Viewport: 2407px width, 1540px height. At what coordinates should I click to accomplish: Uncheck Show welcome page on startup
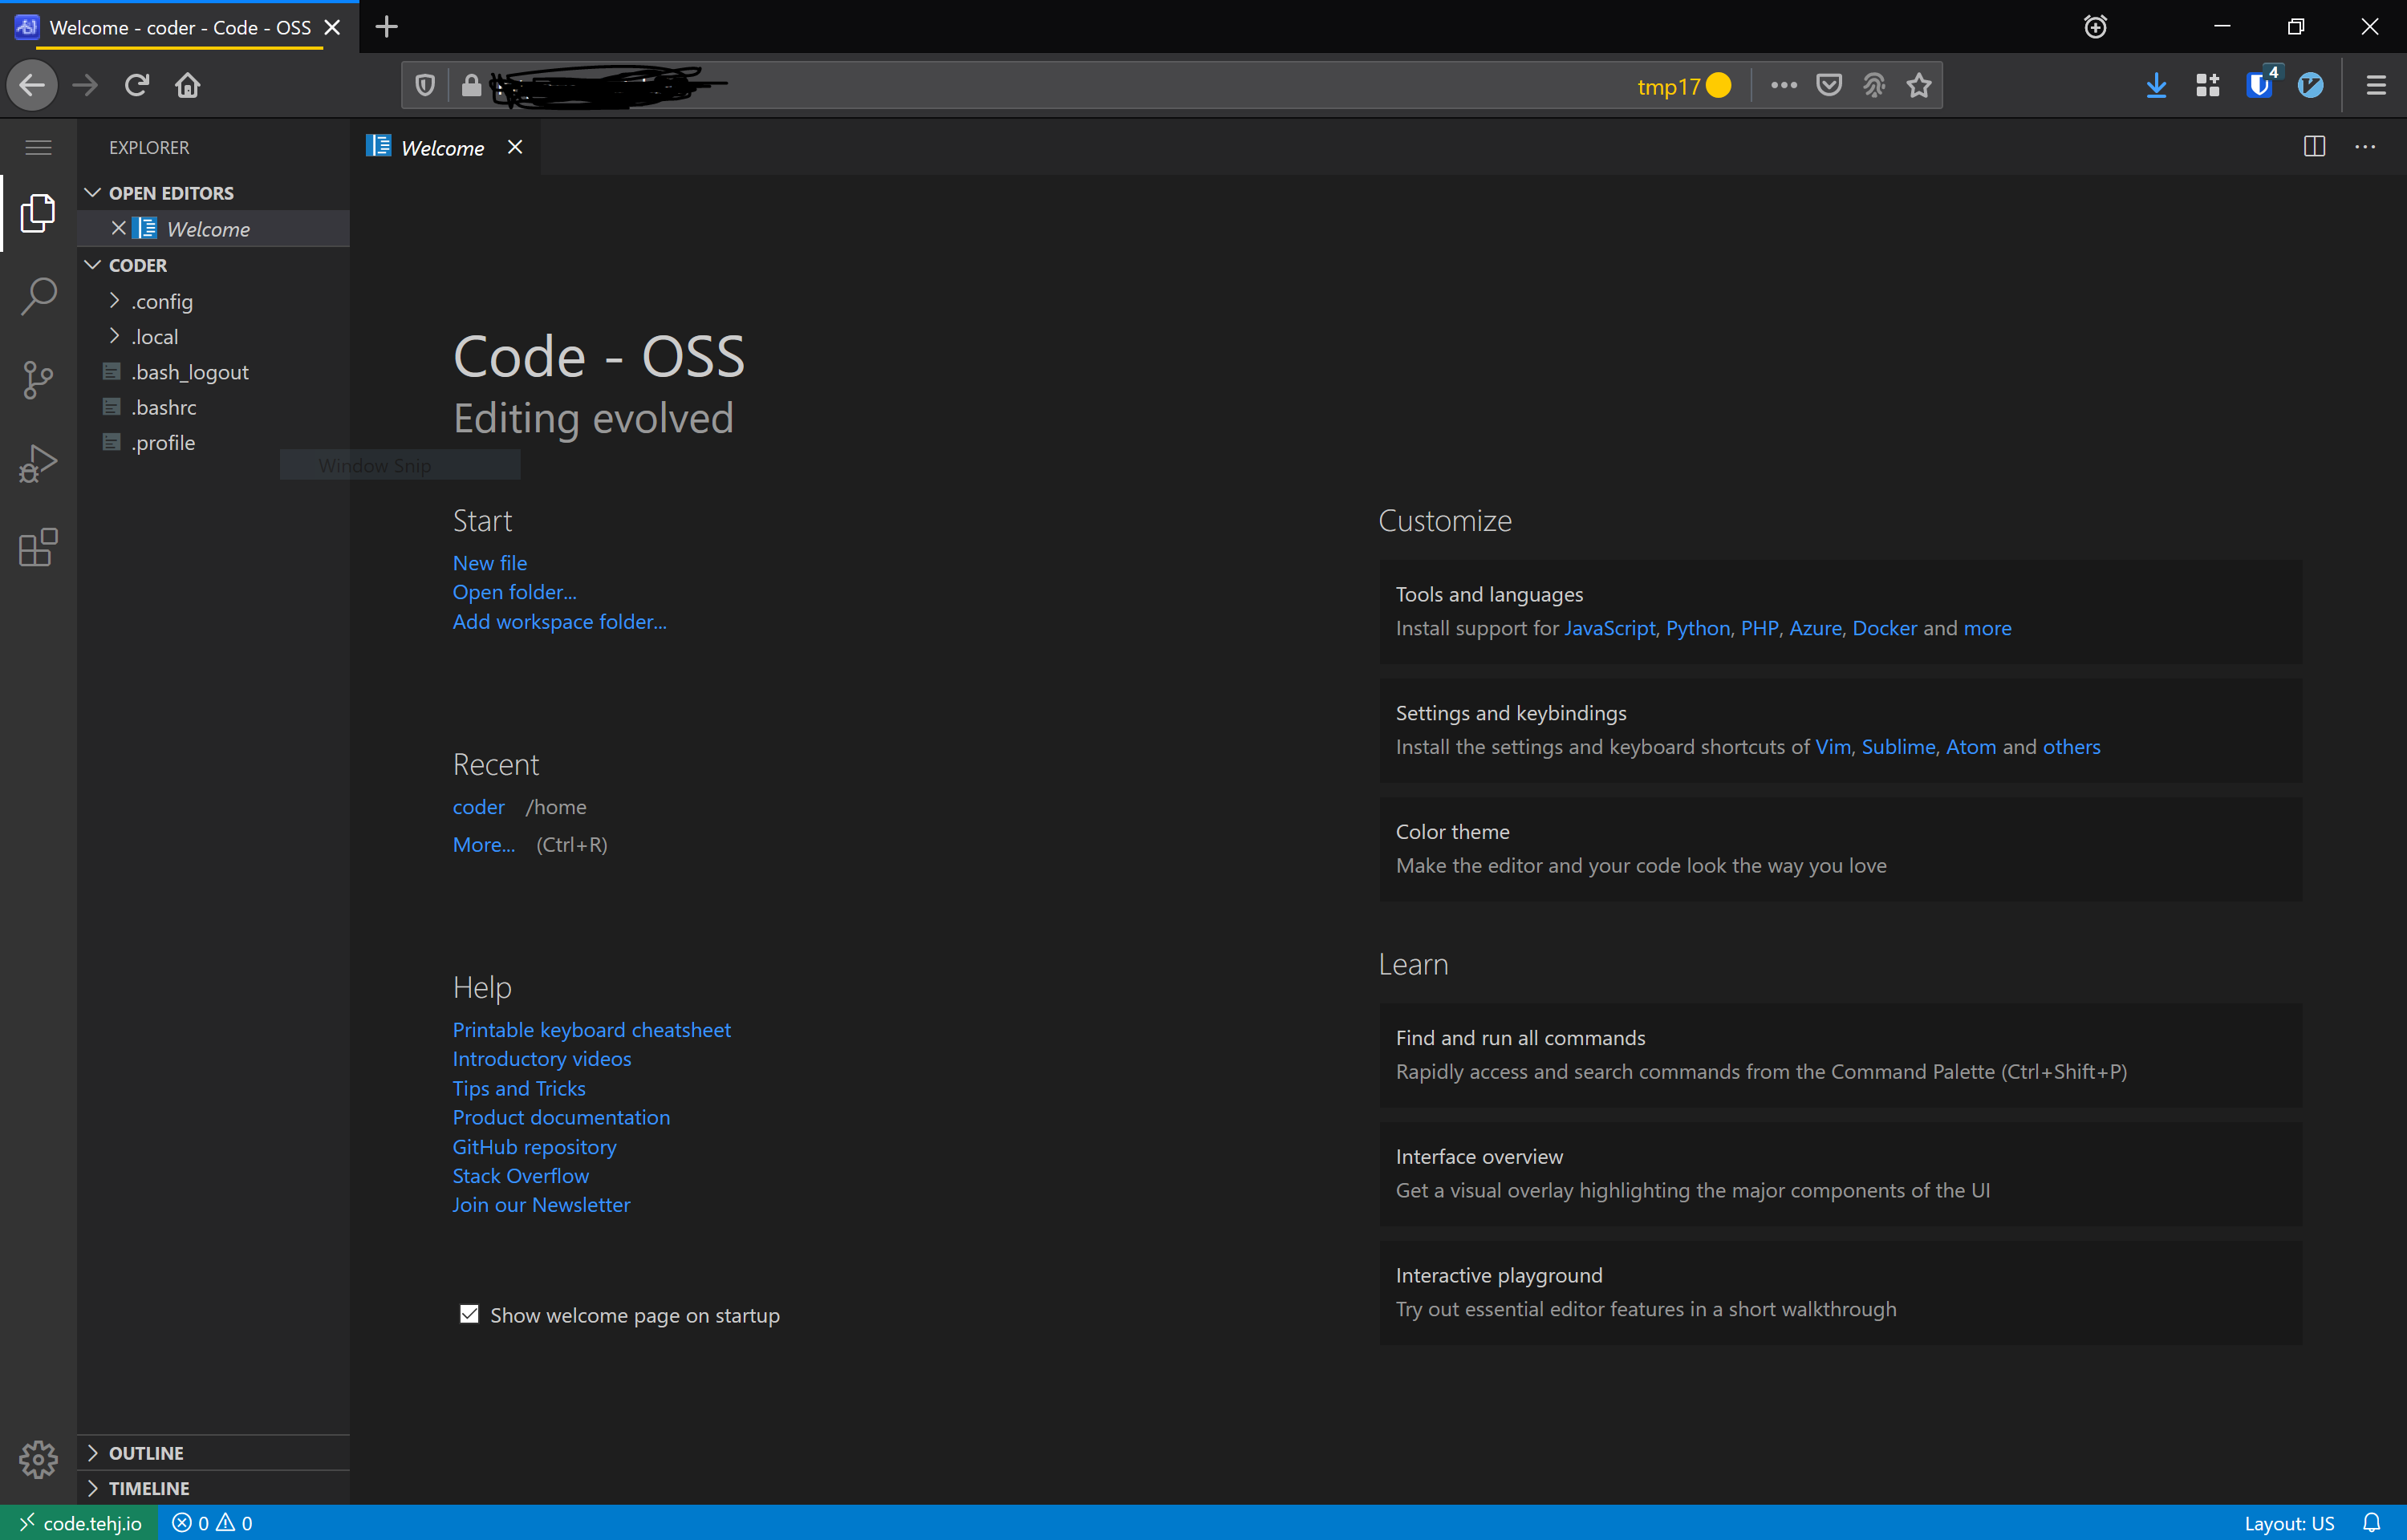469,1314
